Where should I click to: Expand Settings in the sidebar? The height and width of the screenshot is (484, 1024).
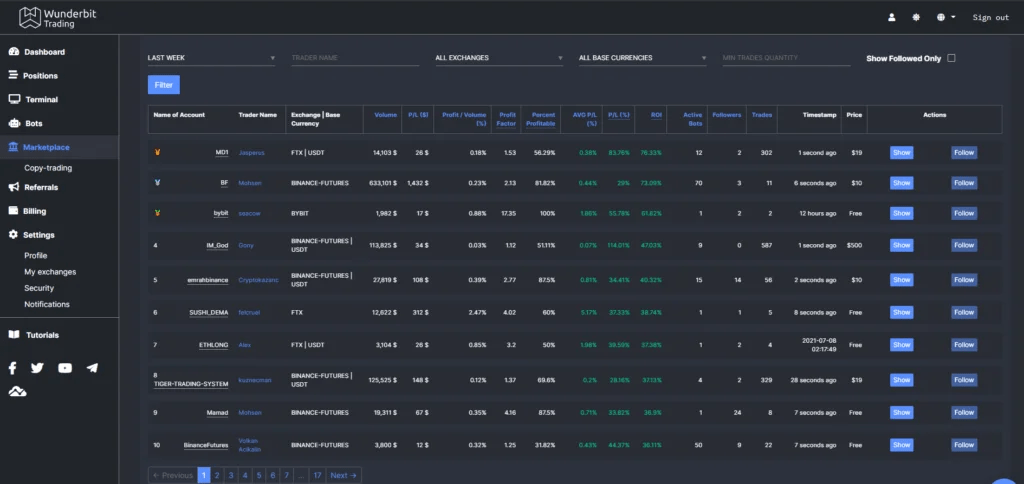point(31,234)
